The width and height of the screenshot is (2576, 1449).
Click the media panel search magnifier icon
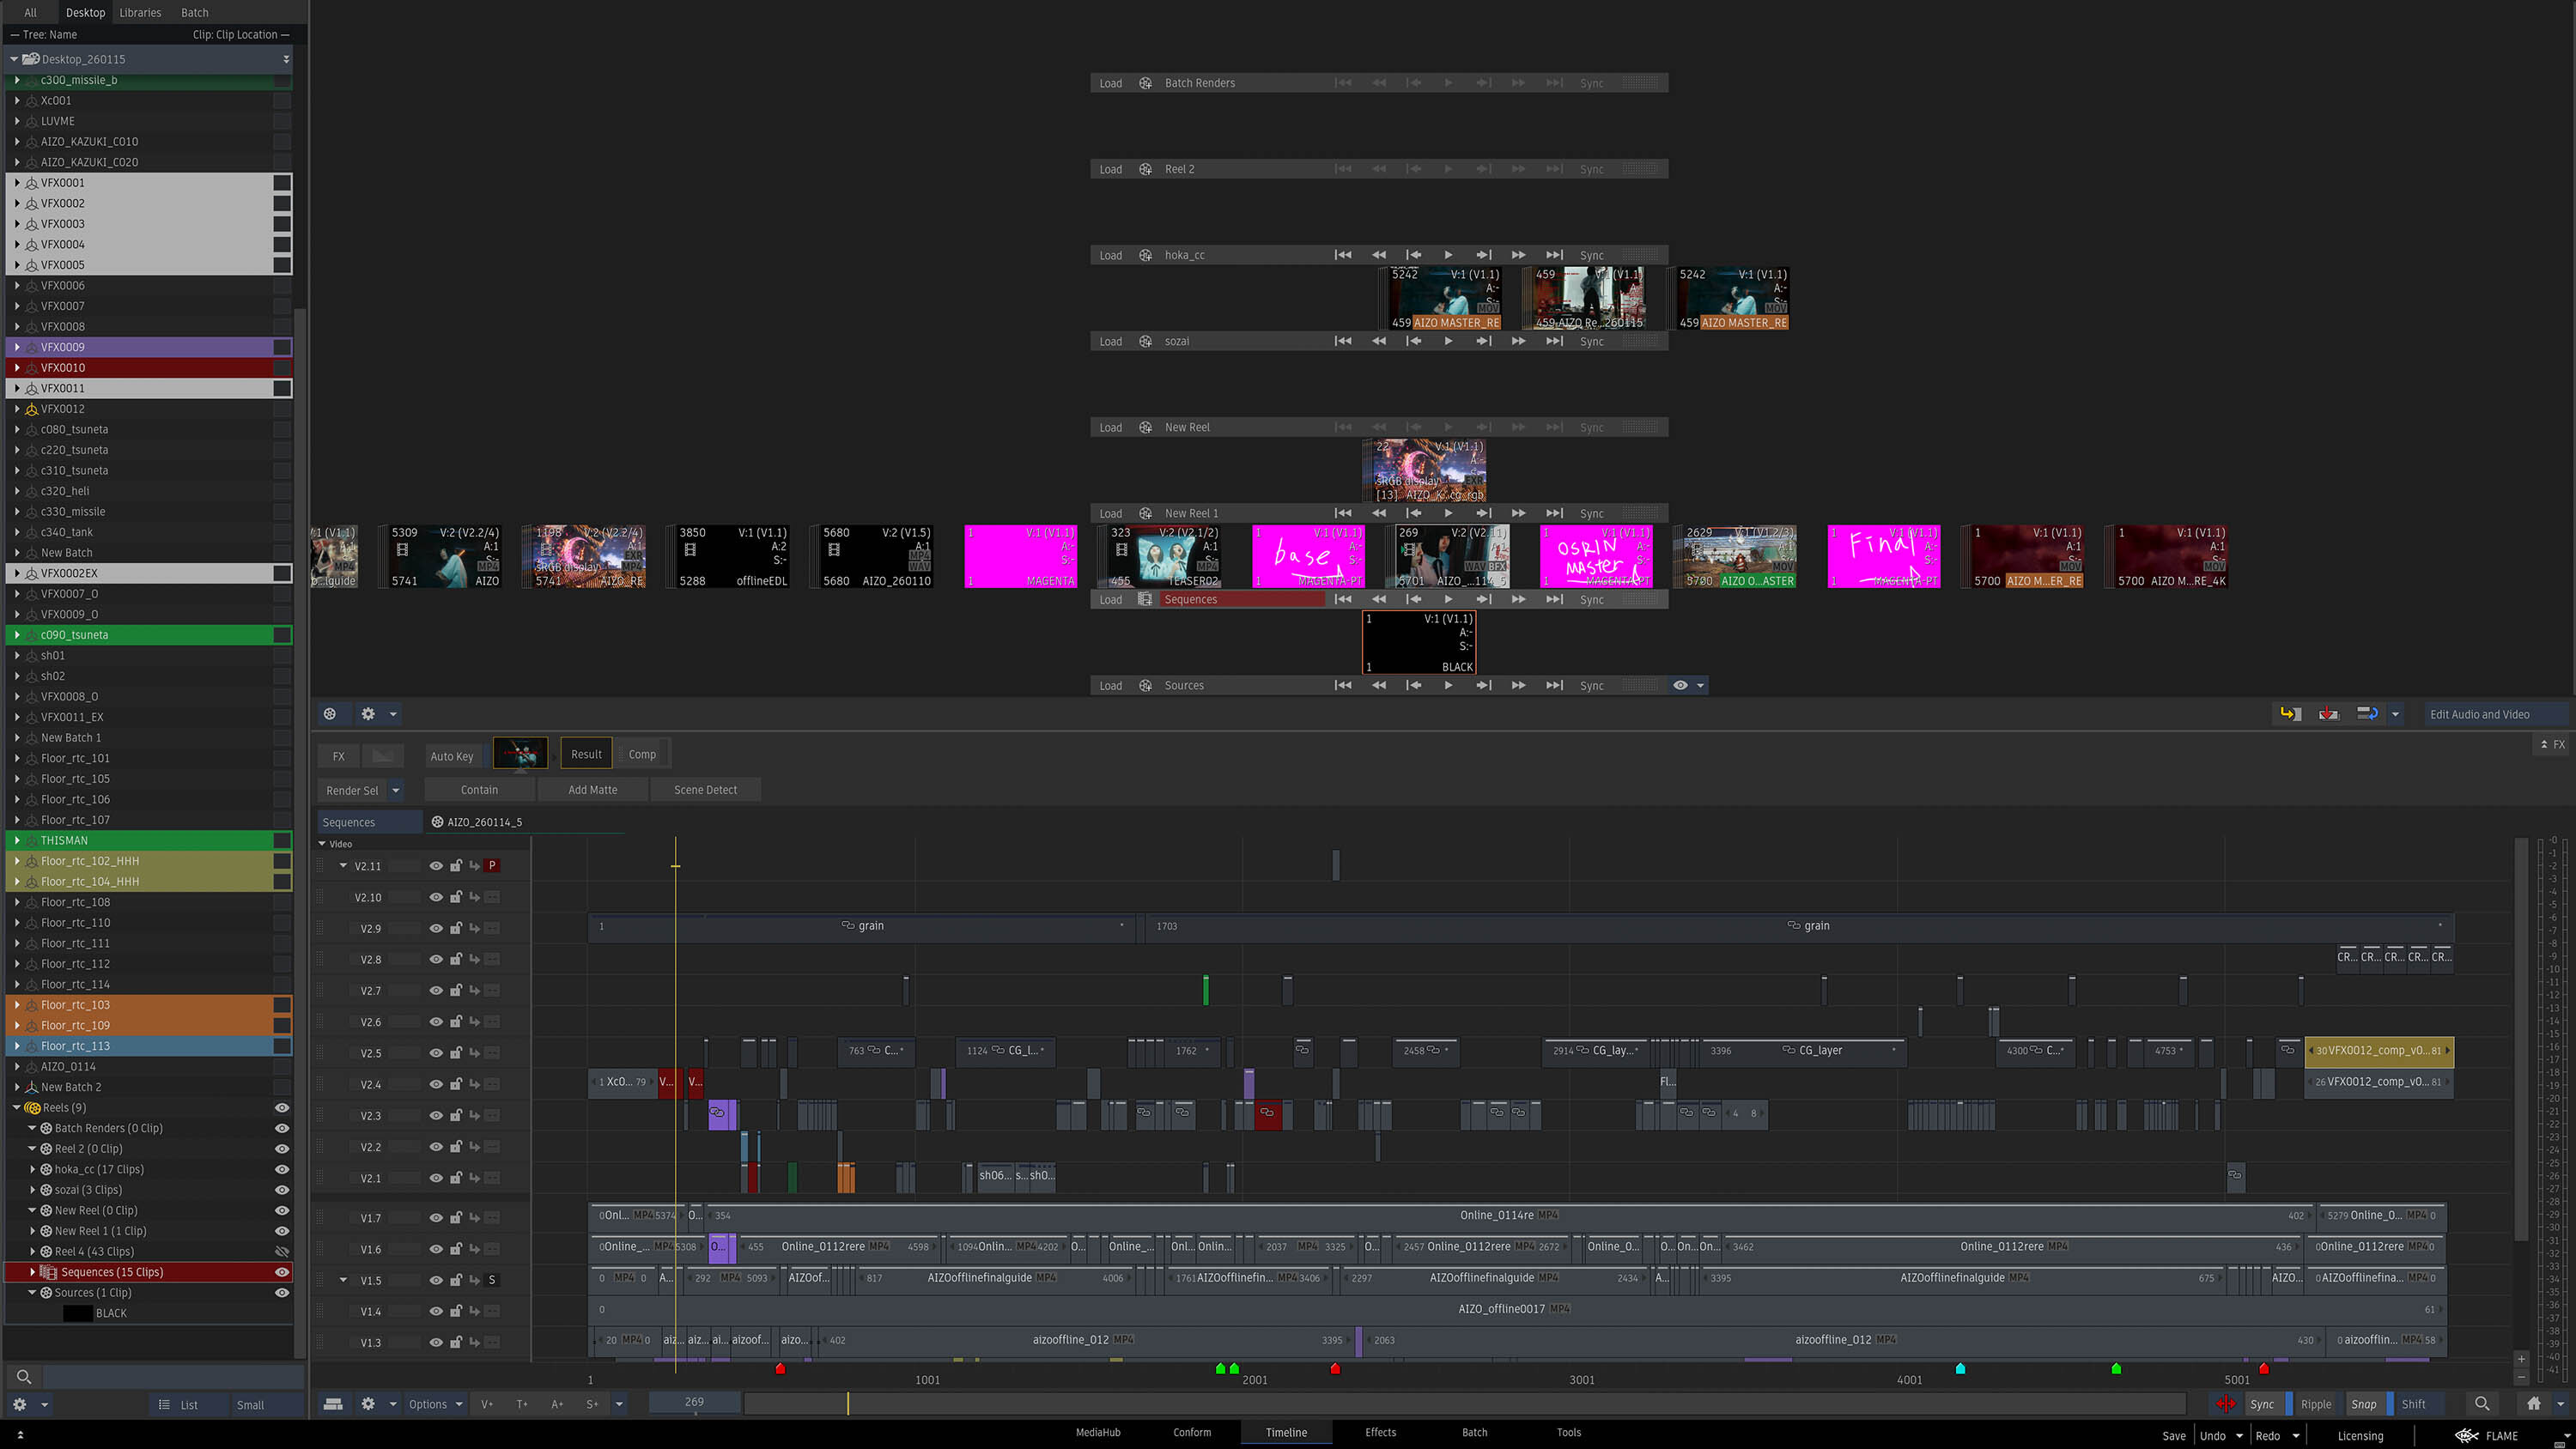[24, 1377]
